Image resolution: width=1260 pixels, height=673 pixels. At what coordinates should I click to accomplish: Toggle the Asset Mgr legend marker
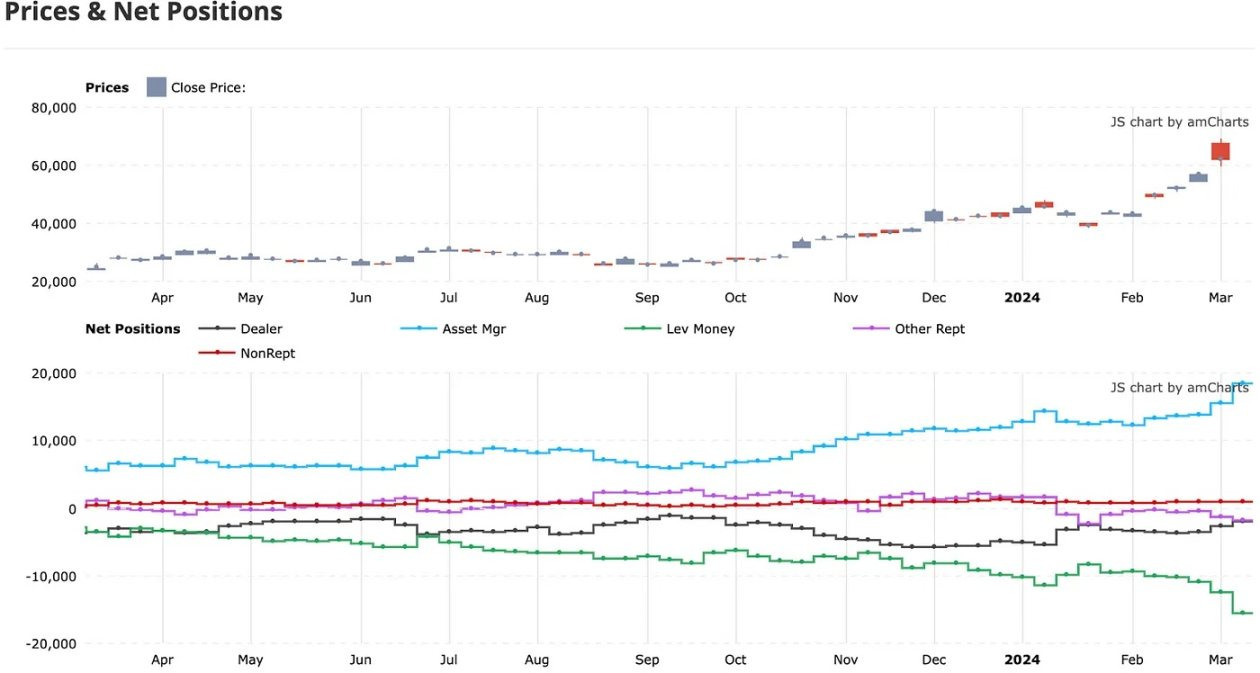419,328
